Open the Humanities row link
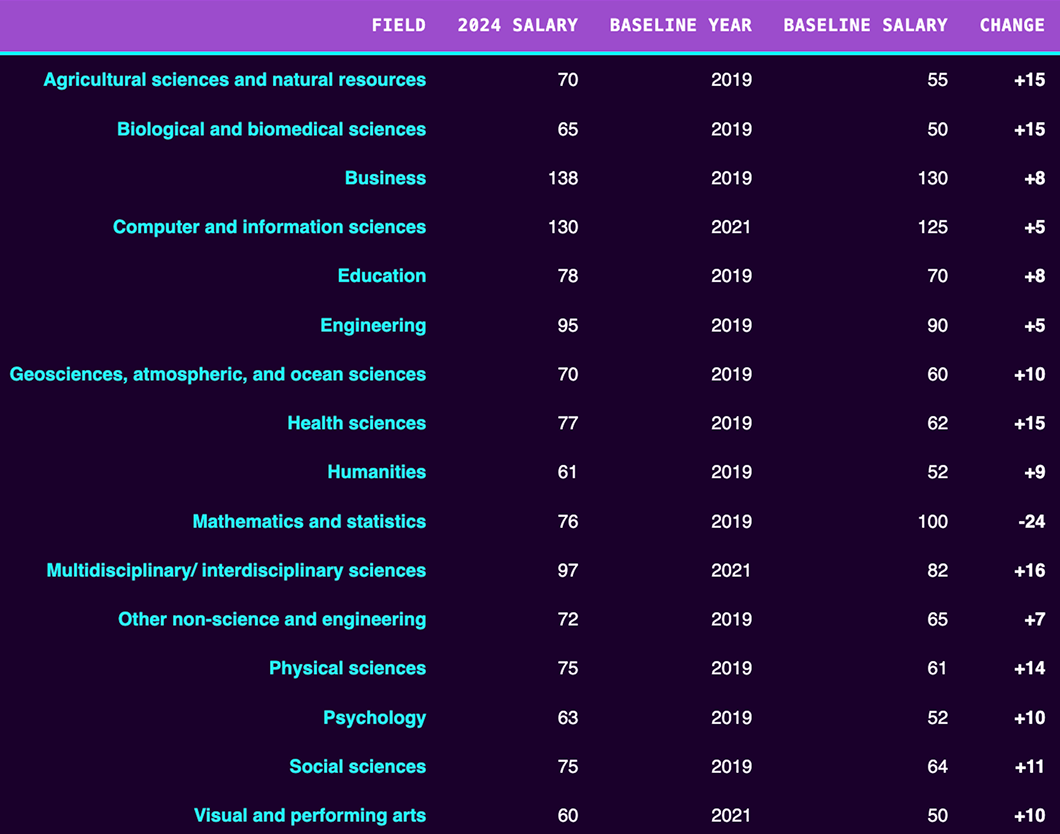 tap(377, 472)
